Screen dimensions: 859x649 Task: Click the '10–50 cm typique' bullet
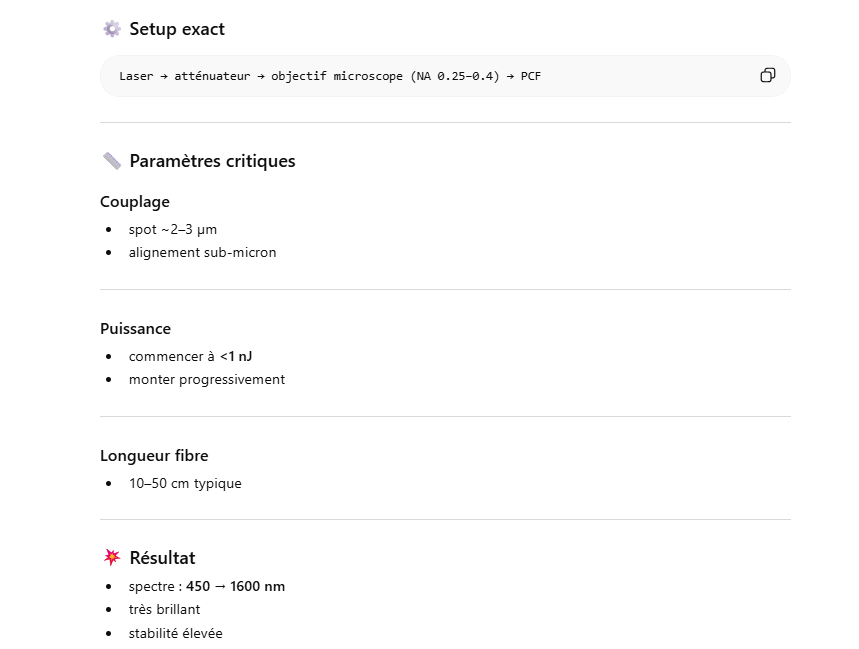[185, 484]
